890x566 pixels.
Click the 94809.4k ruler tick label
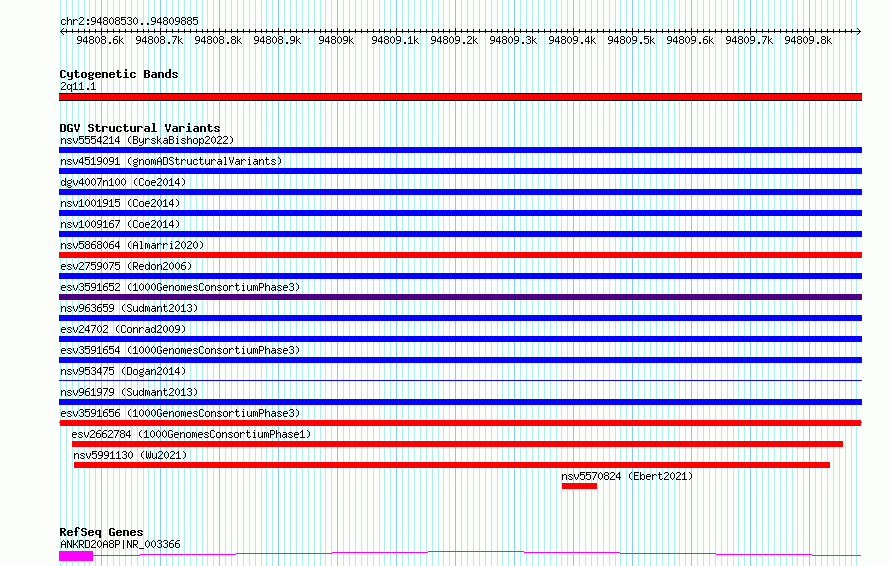(572, 40)
